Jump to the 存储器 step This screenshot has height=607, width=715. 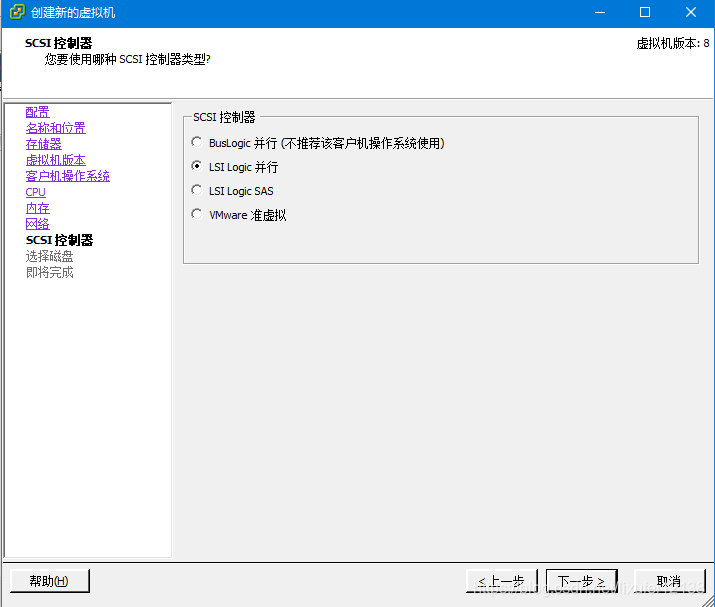pos(43,144)
